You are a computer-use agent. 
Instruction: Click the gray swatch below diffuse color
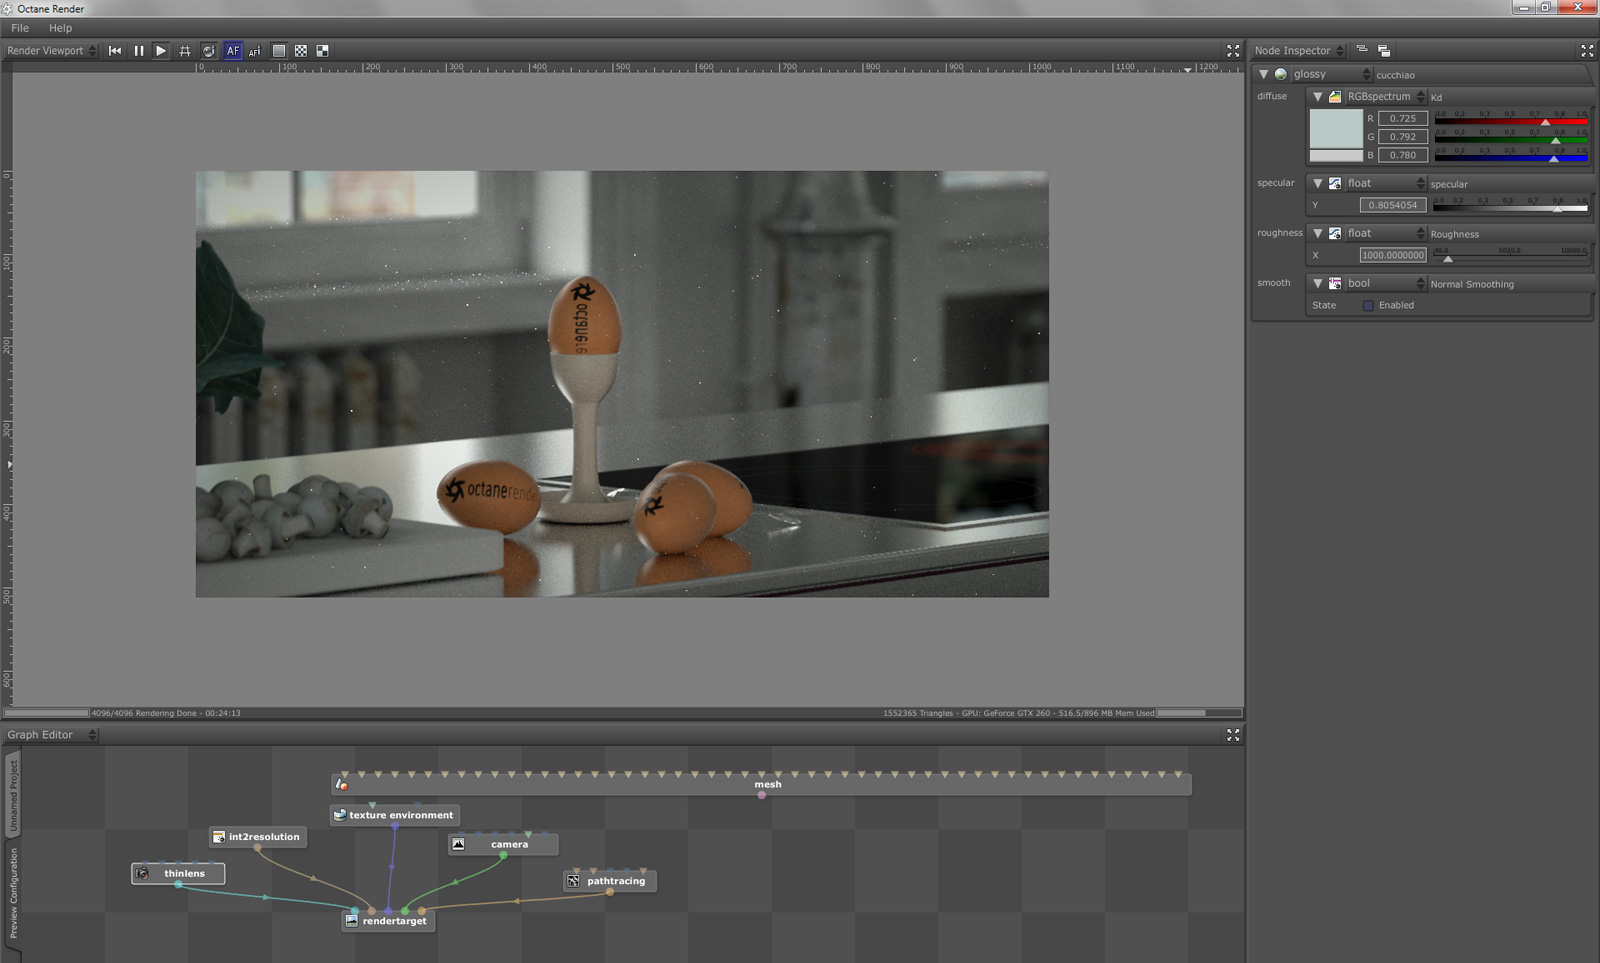1336,156
